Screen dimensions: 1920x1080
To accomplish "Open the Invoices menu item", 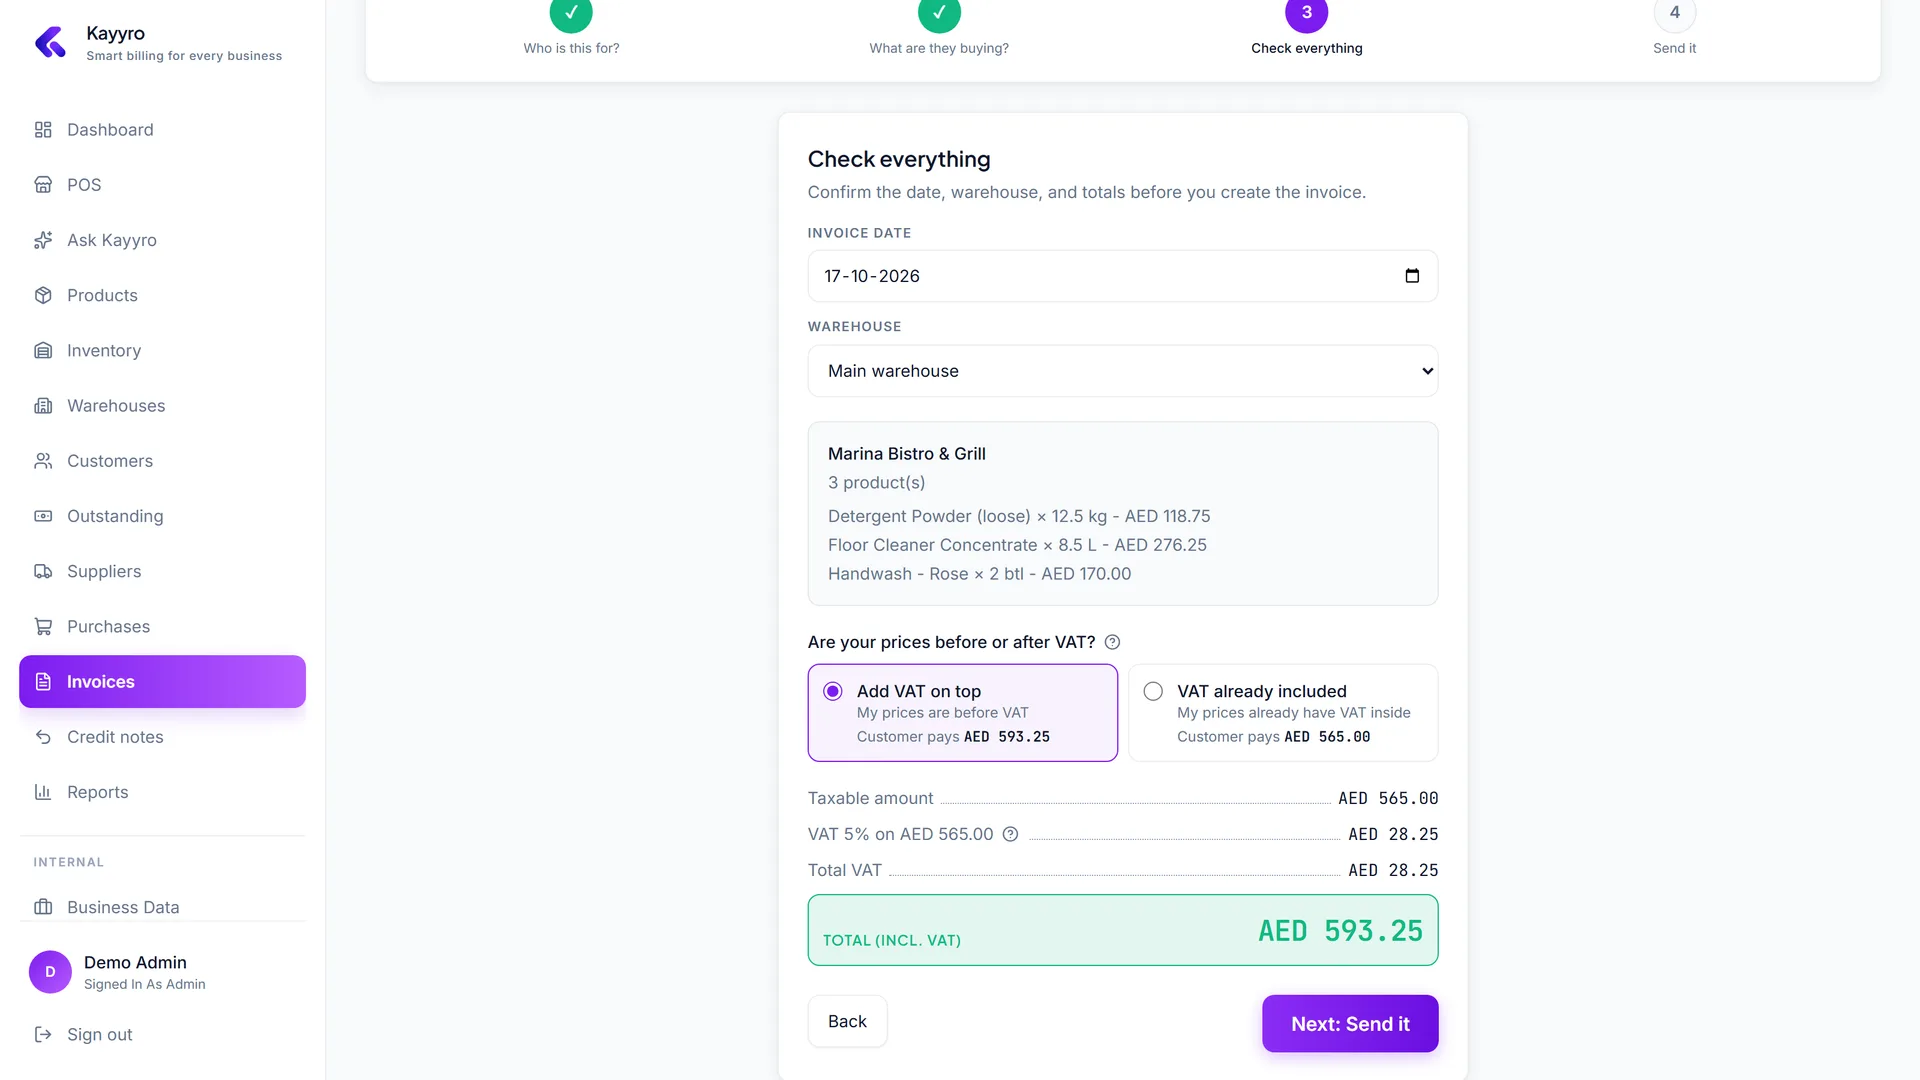I will point(162,682).
